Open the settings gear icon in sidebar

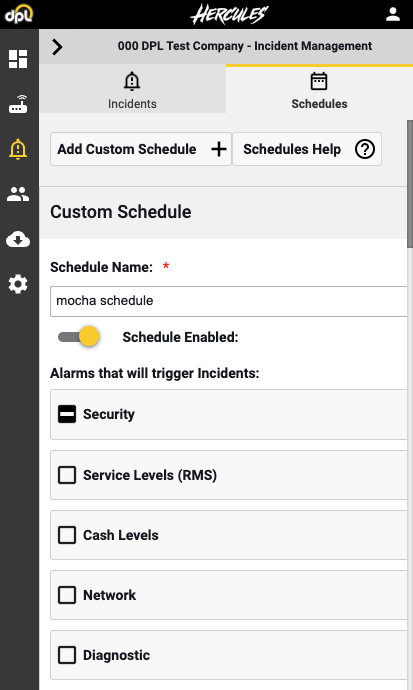click(x=18, y=285)
